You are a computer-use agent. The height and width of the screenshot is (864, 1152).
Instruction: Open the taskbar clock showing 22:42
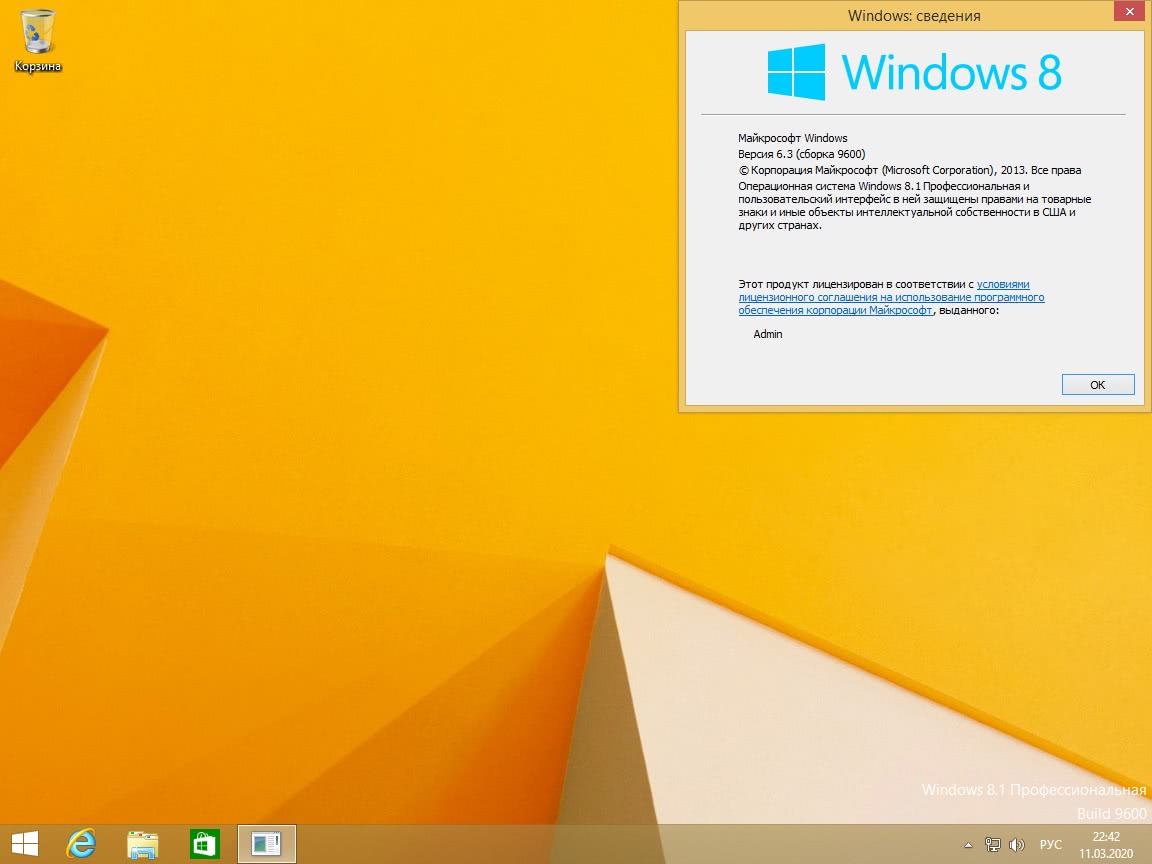[1105, 844]
